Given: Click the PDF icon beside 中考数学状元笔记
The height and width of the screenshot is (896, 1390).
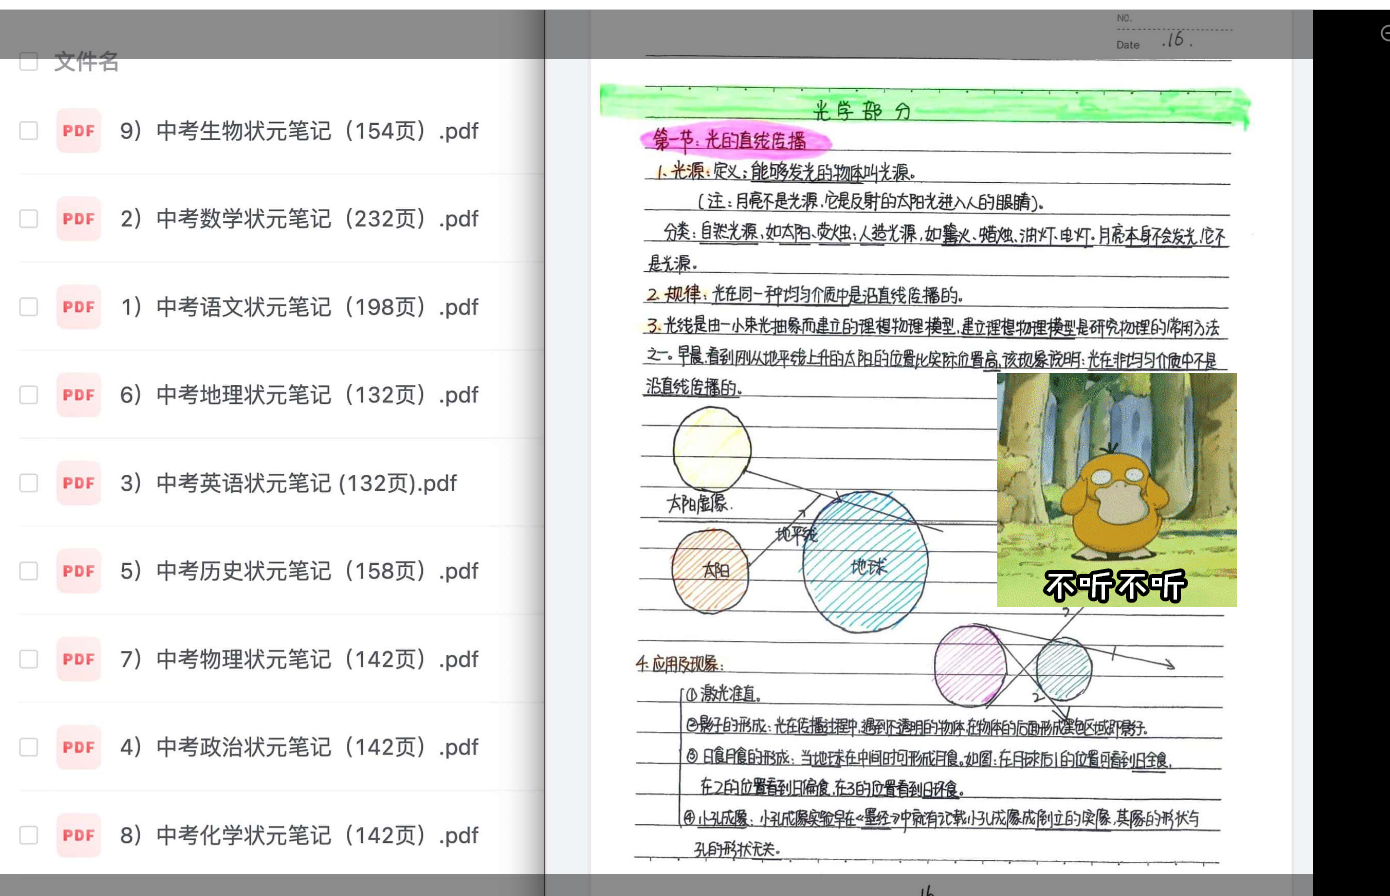Looking at the screenshot, I should tap(78, 218).
